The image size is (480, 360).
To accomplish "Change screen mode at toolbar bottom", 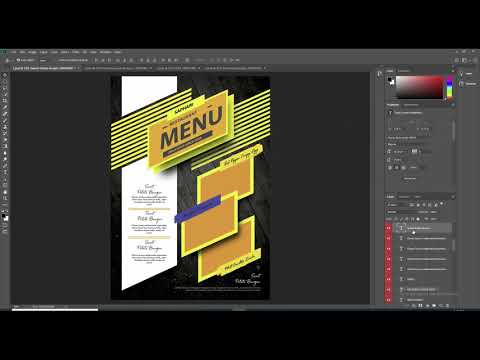I will (5, 232).
